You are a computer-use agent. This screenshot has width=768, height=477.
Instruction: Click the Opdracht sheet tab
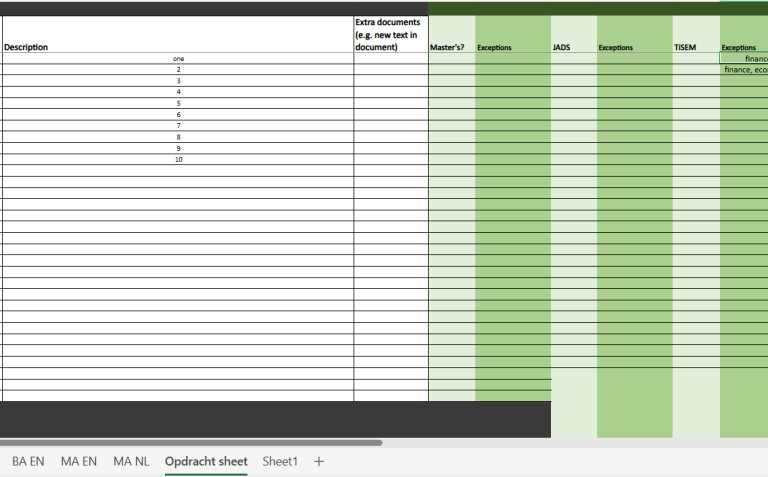[x=206, y=461]
